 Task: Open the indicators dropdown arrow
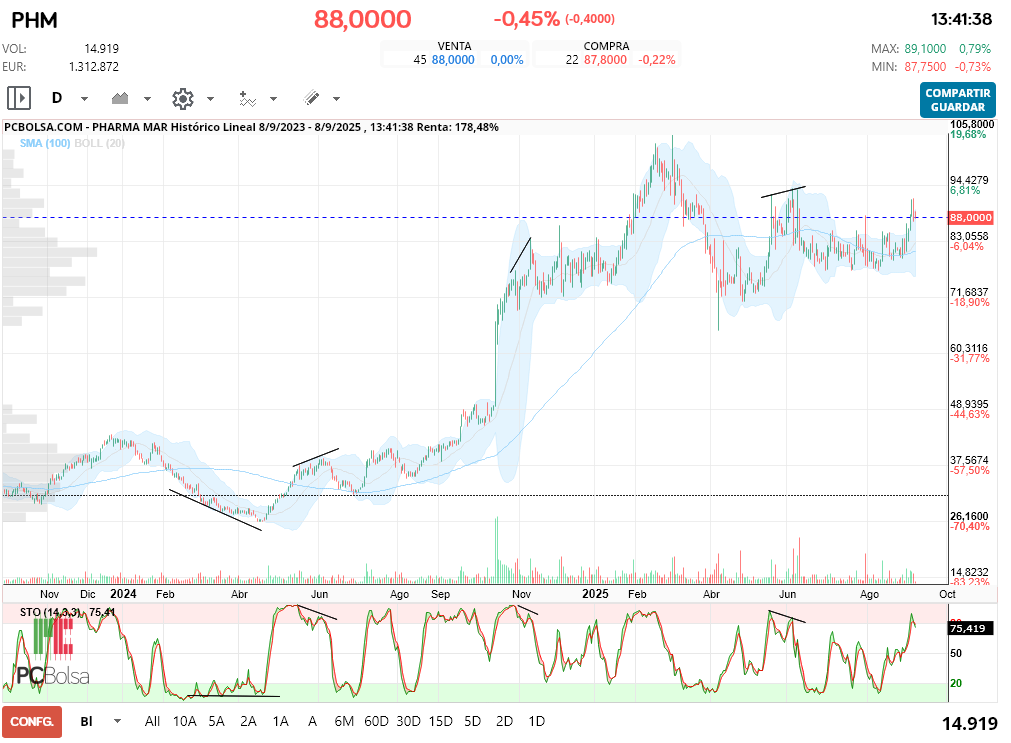point(273,99)
